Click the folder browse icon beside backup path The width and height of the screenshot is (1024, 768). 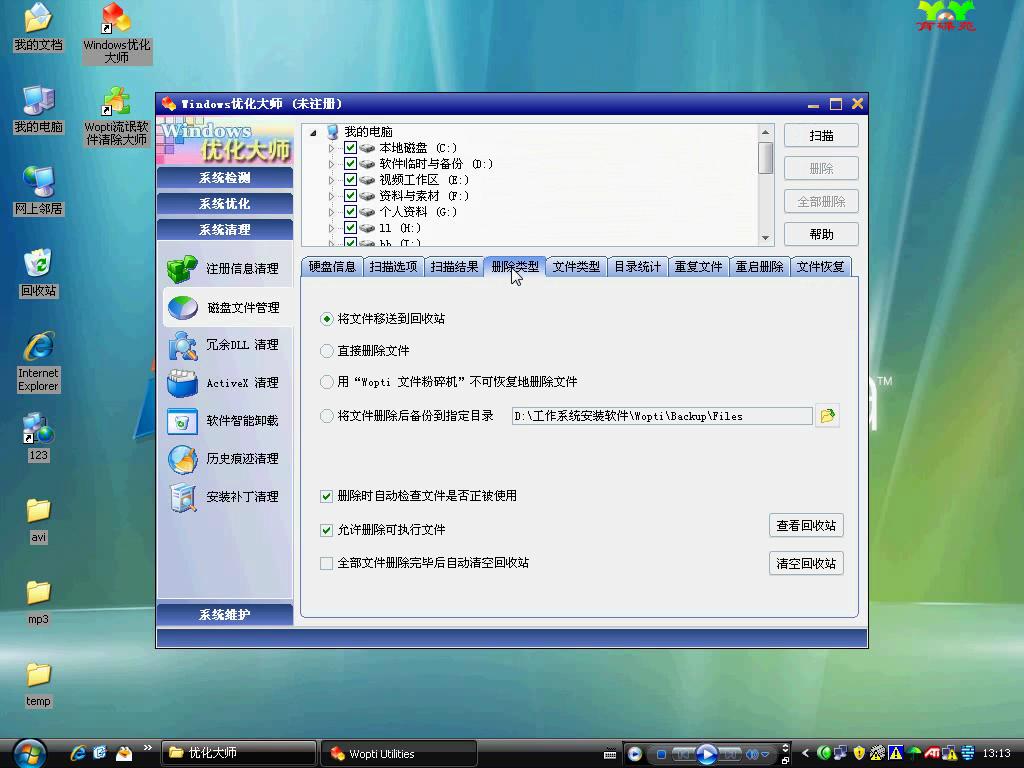[x=827, y=416]
